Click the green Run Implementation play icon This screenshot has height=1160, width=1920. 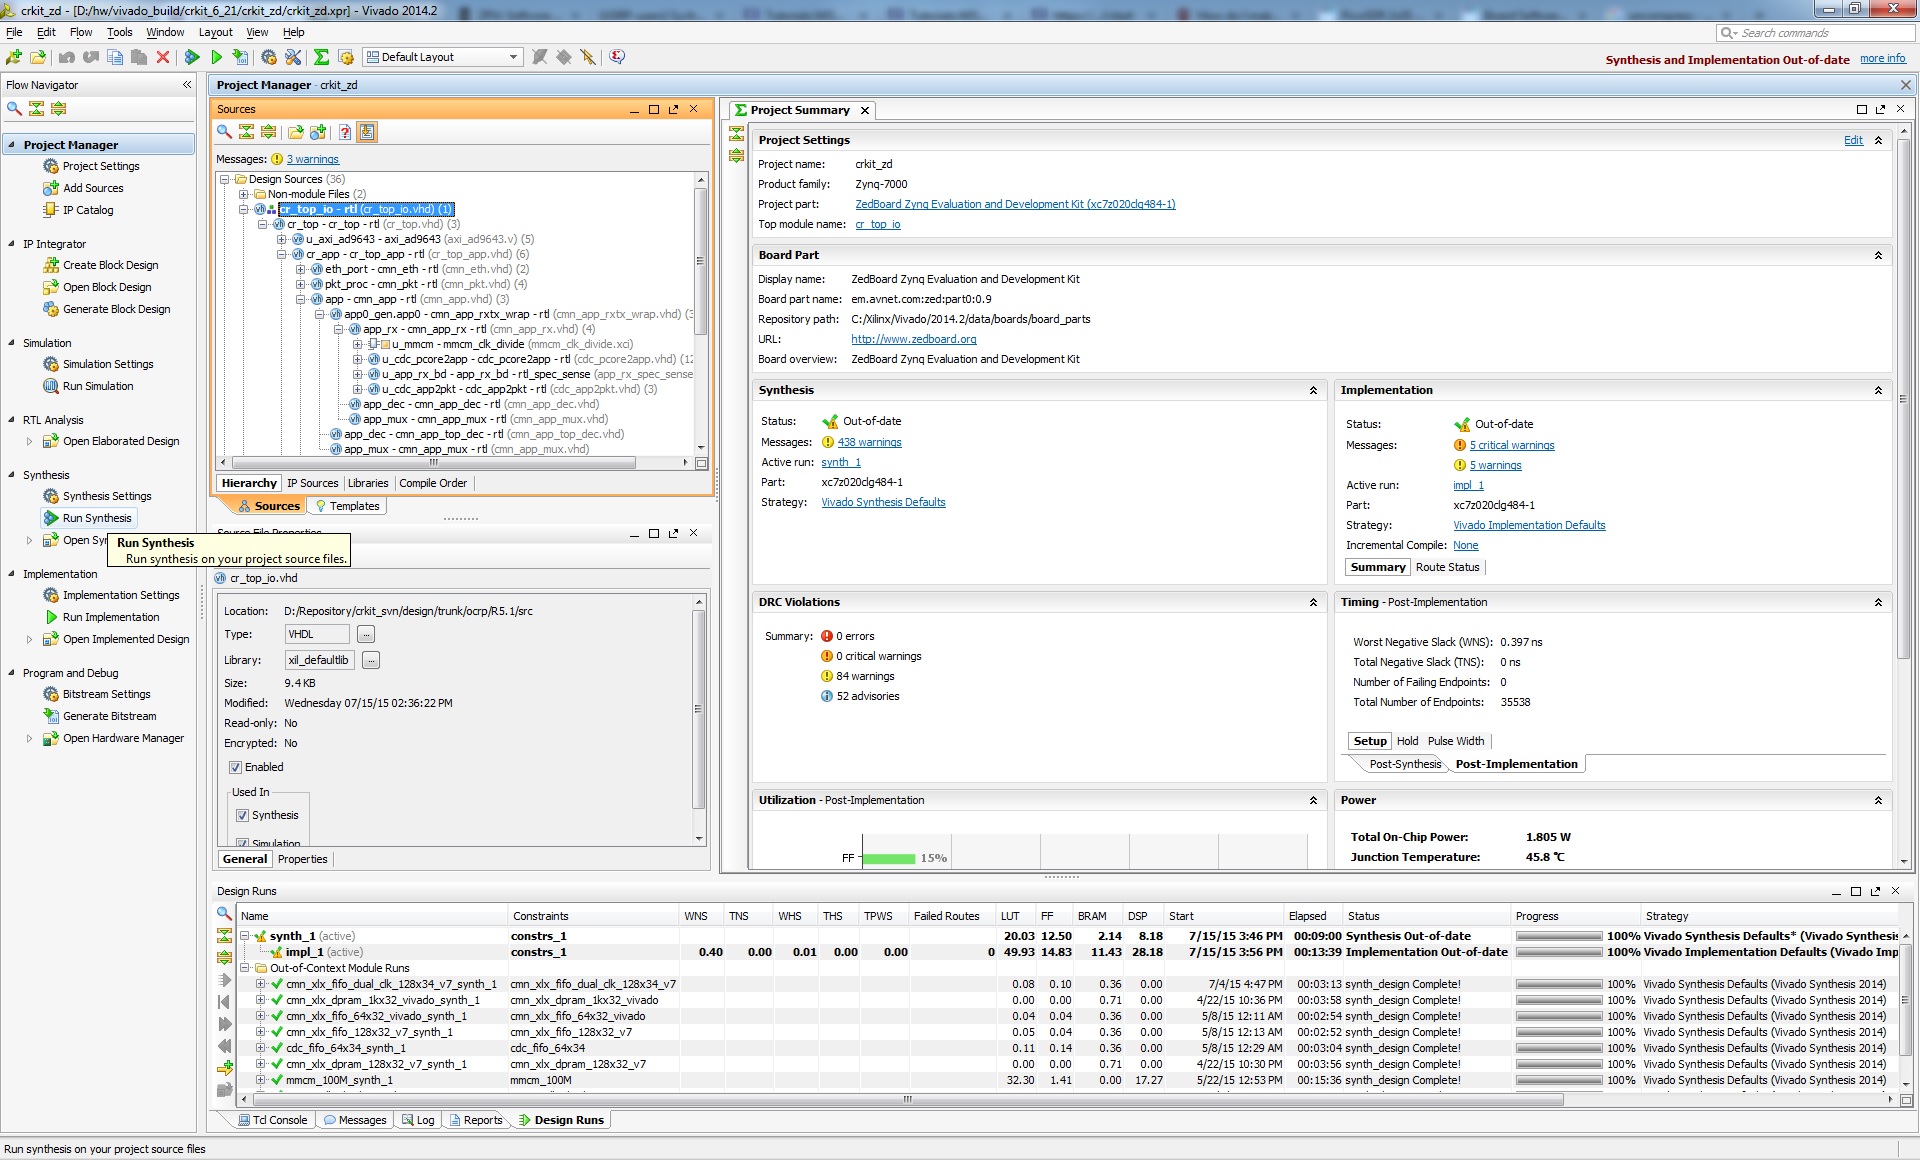coord(216,57)
